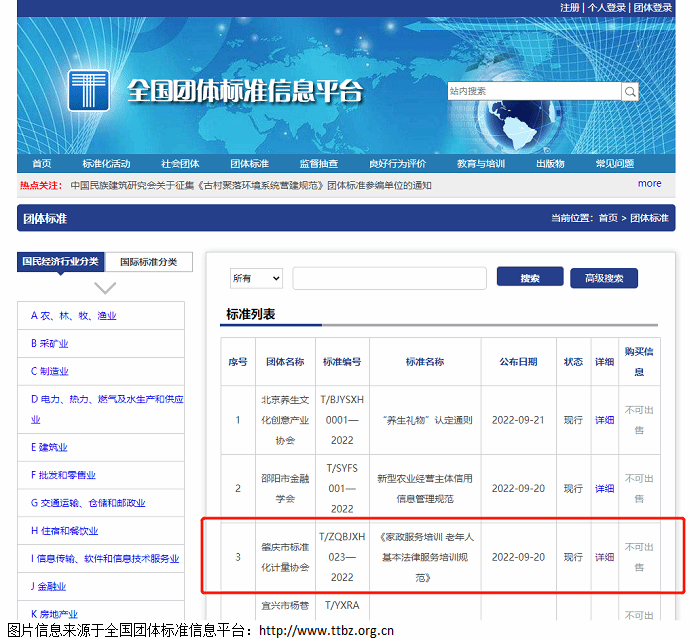Select category F 批发和零售业

coord(63,475)
